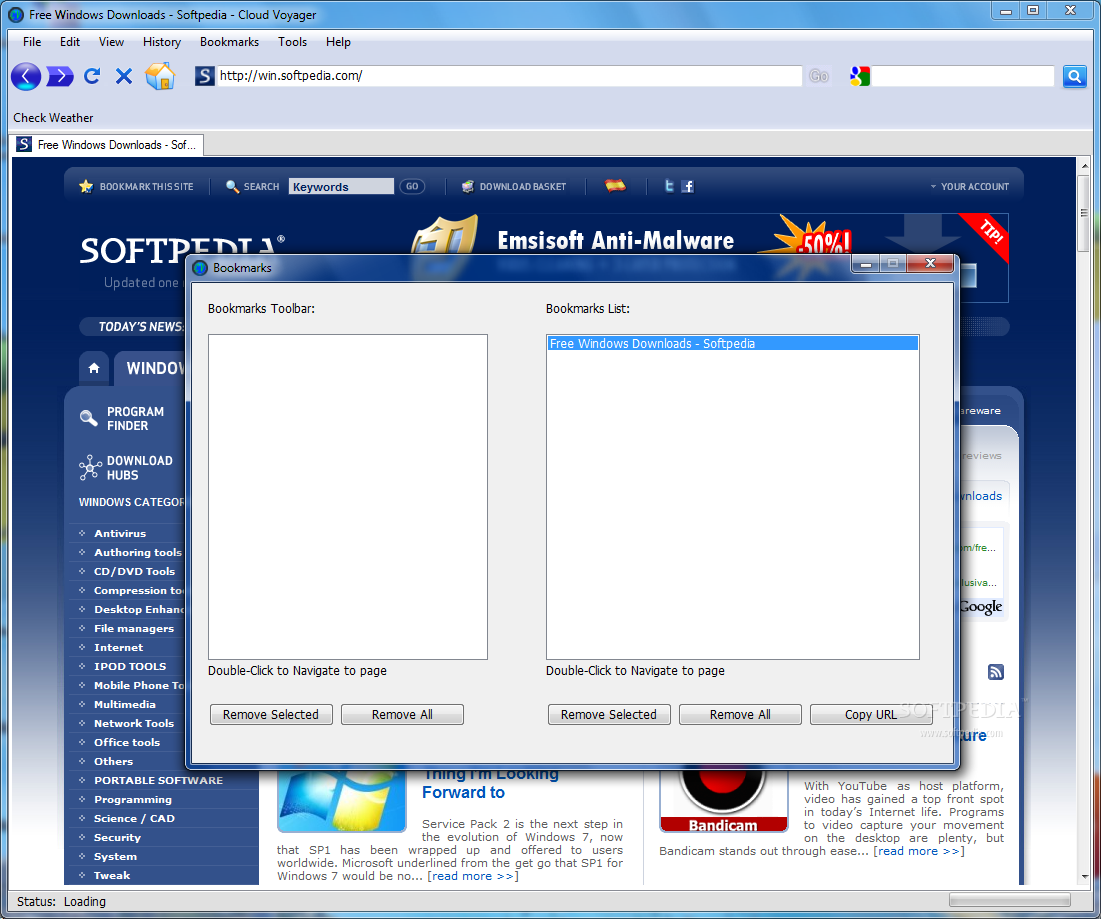Click the Check Weather toolbar link
The image size is (1101, 919).
[x=53, y=118]
